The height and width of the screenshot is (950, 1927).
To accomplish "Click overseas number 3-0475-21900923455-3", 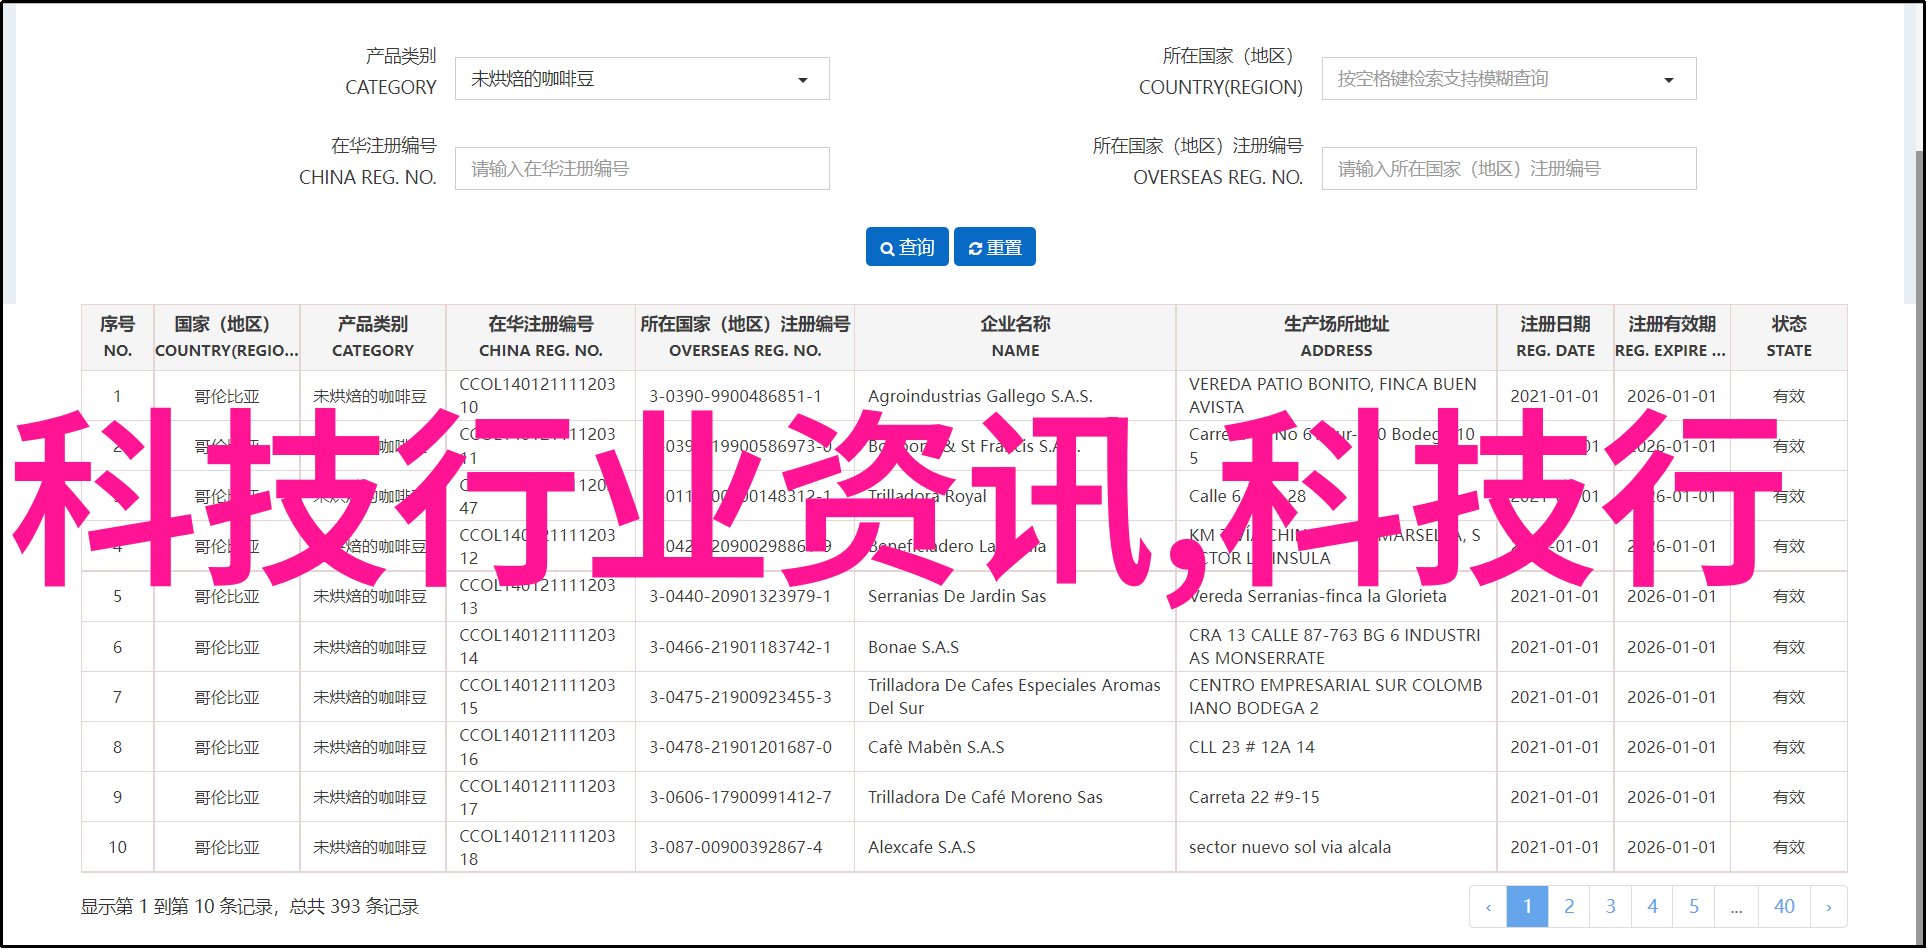I will [x=740, y=697].
